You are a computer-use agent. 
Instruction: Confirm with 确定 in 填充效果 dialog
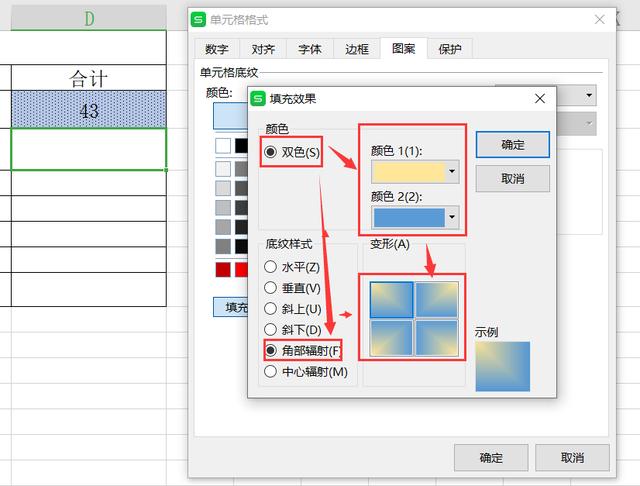click(513, 144)
